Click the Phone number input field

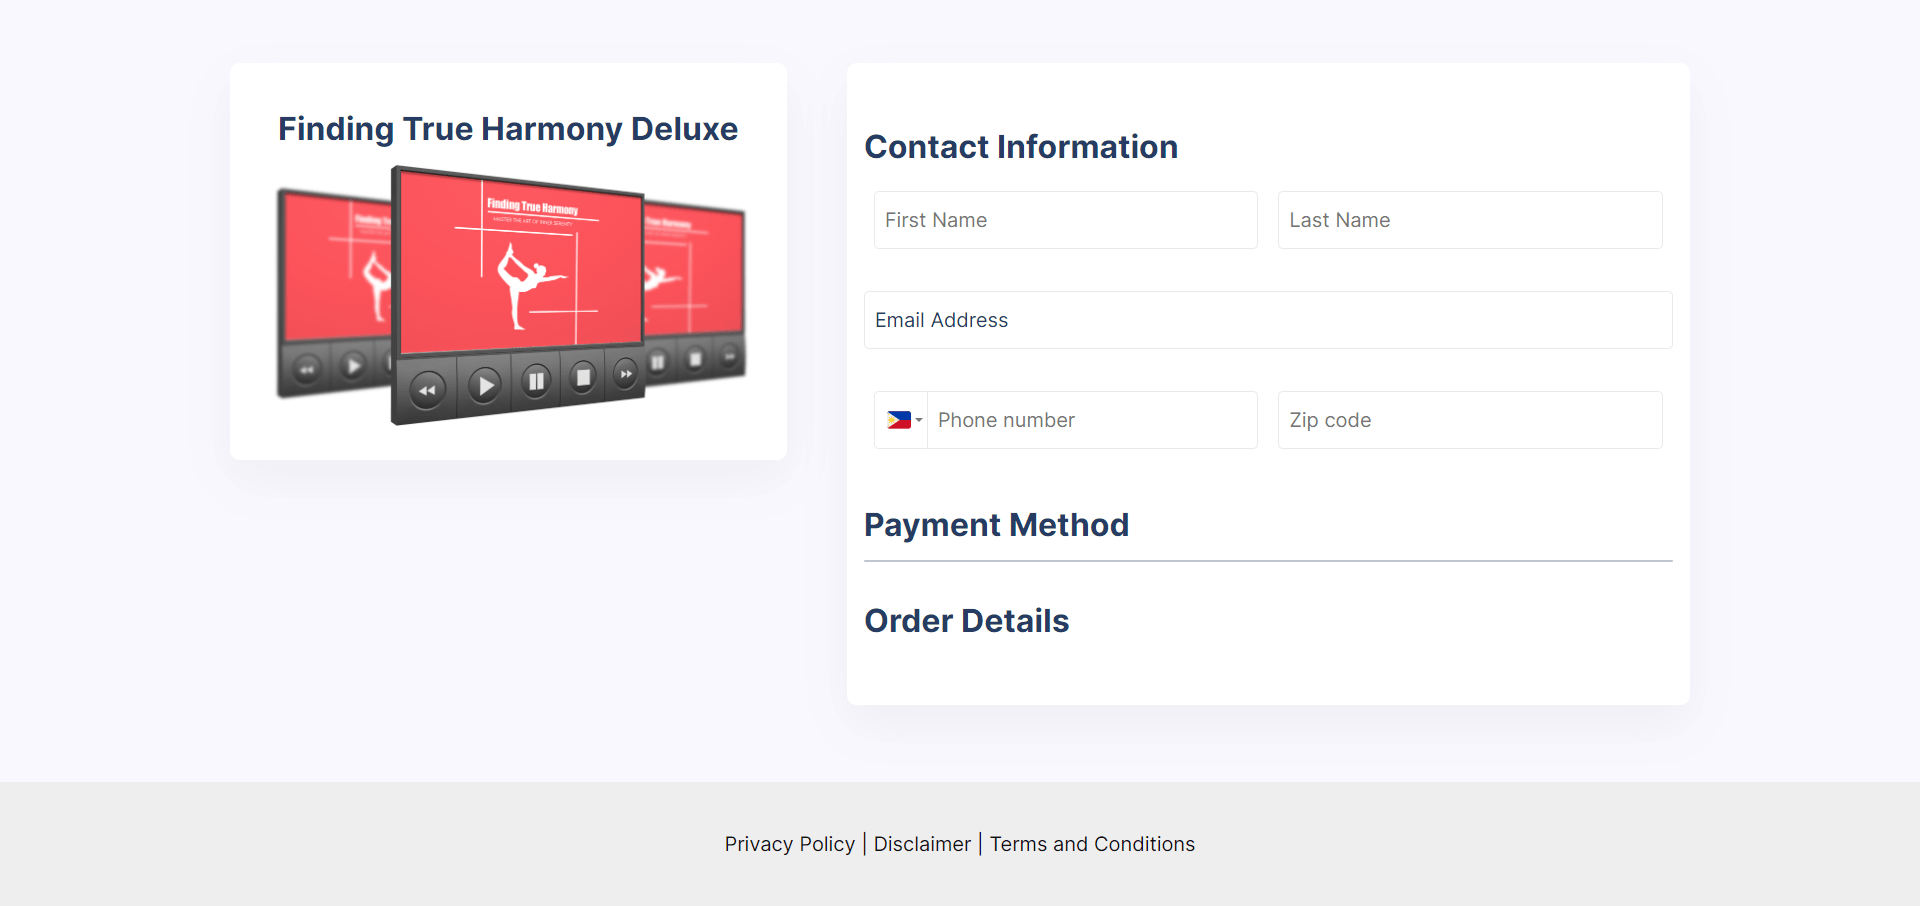tap(1092, 420)
